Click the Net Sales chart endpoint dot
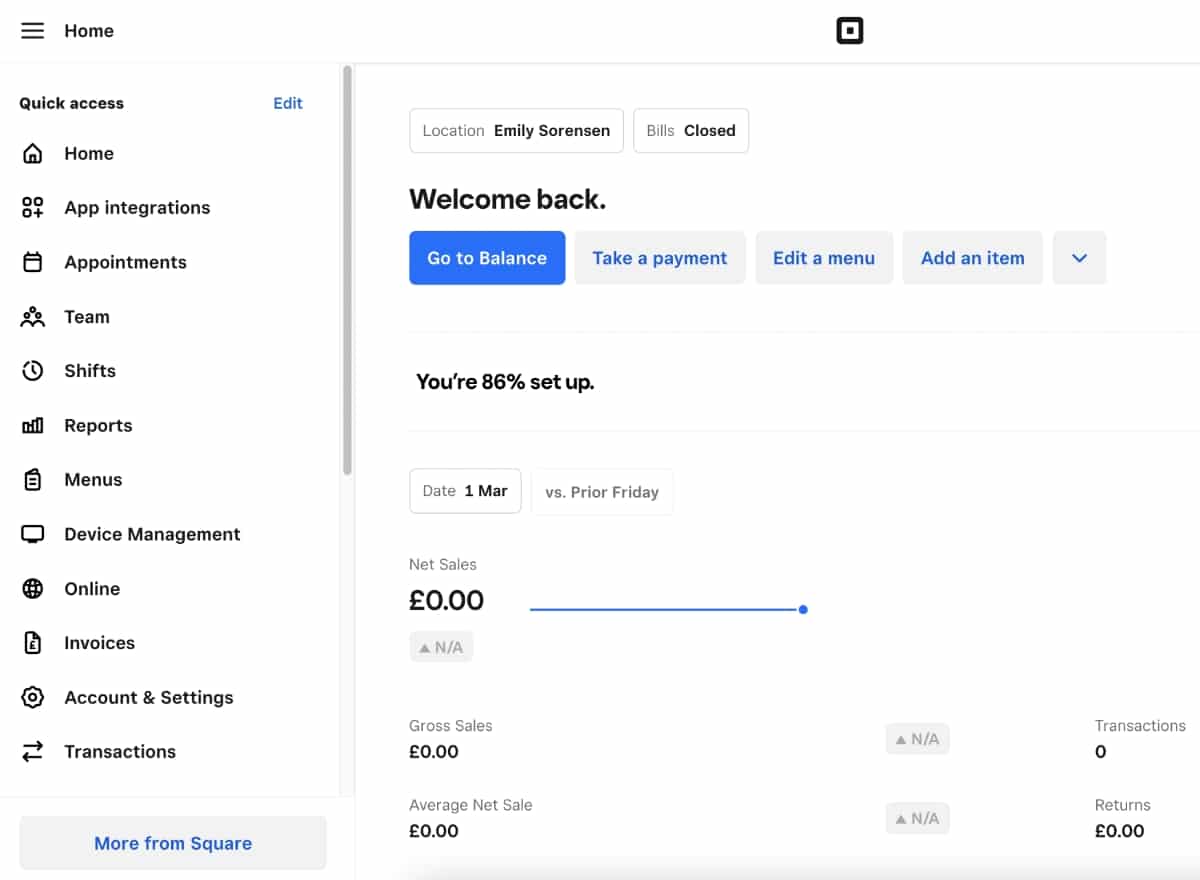The width and height of the screenshot is (1200, 880). point(803,609)
